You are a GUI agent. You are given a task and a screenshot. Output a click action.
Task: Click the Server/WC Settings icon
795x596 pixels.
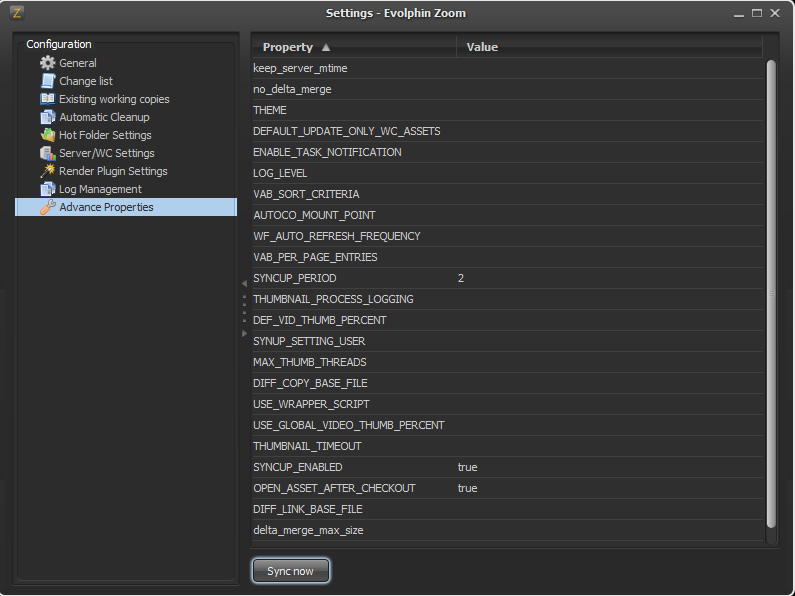coord(48,153)
